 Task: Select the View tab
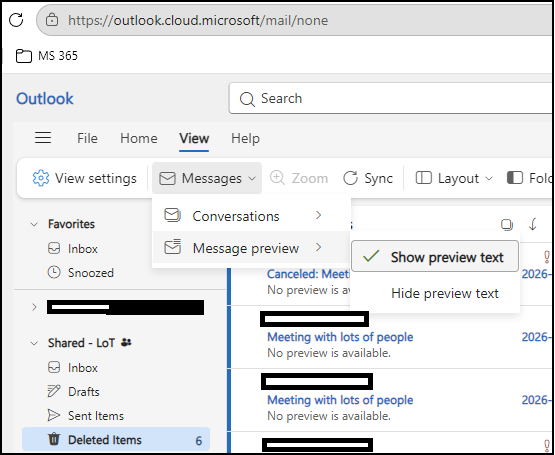pyautogui.click(x=194, y=138)
